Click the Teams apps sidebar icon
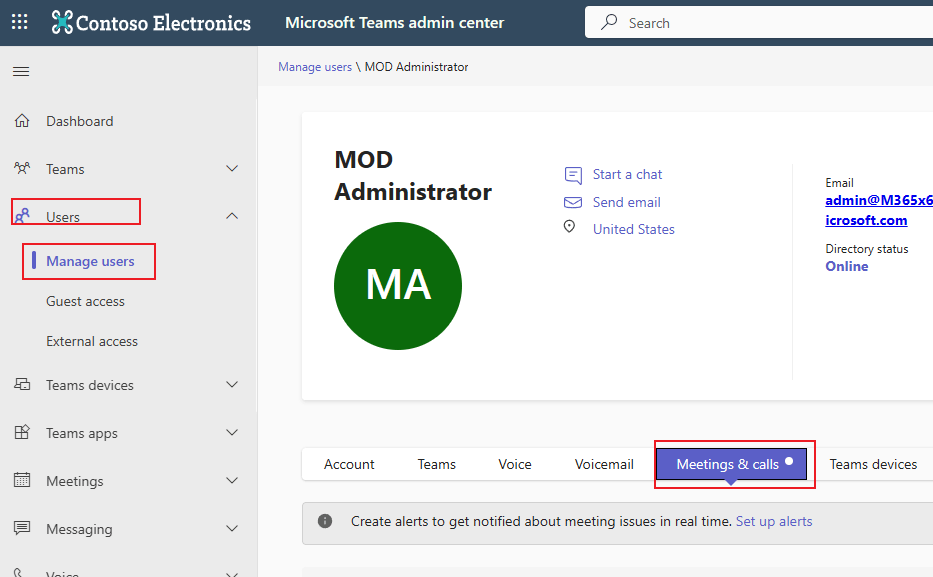The image size is (933, 577). coord(22,433)
